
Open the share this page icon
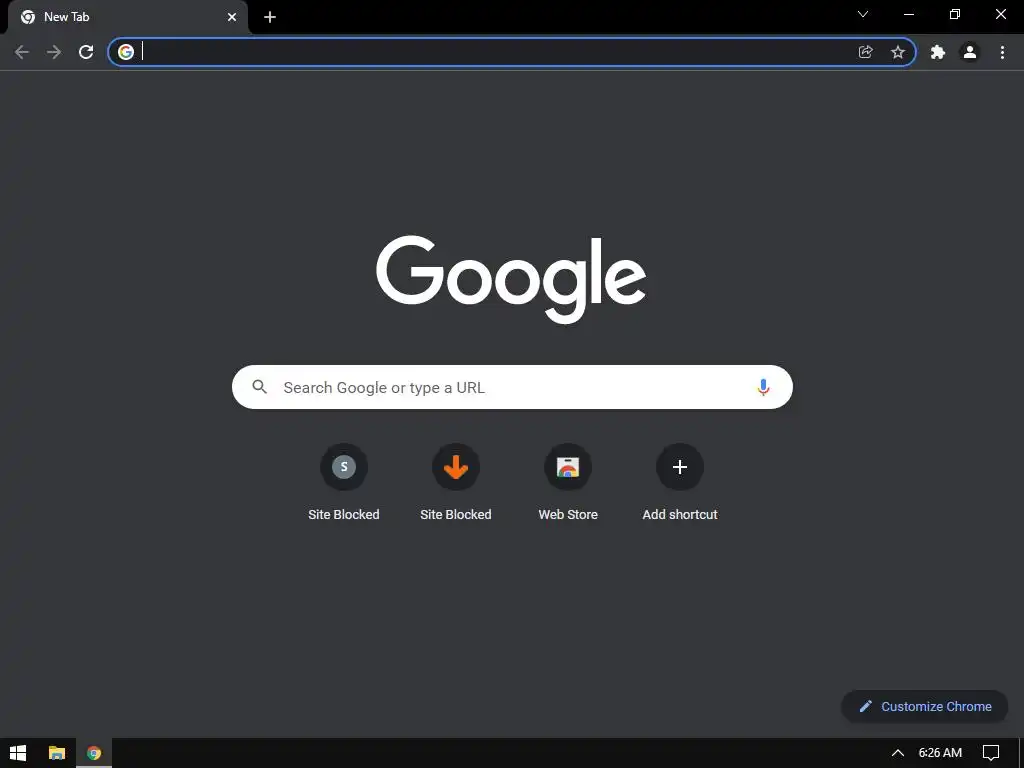pos(866,52)
